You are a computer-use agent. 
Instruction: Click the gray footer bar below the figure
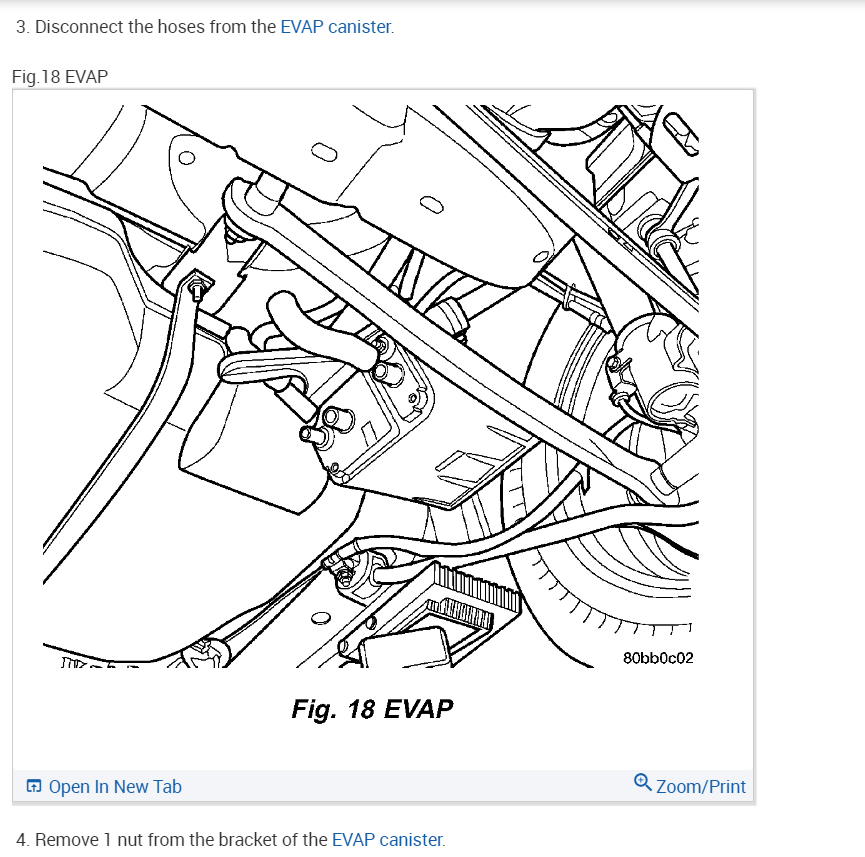(x=383, y=786)
